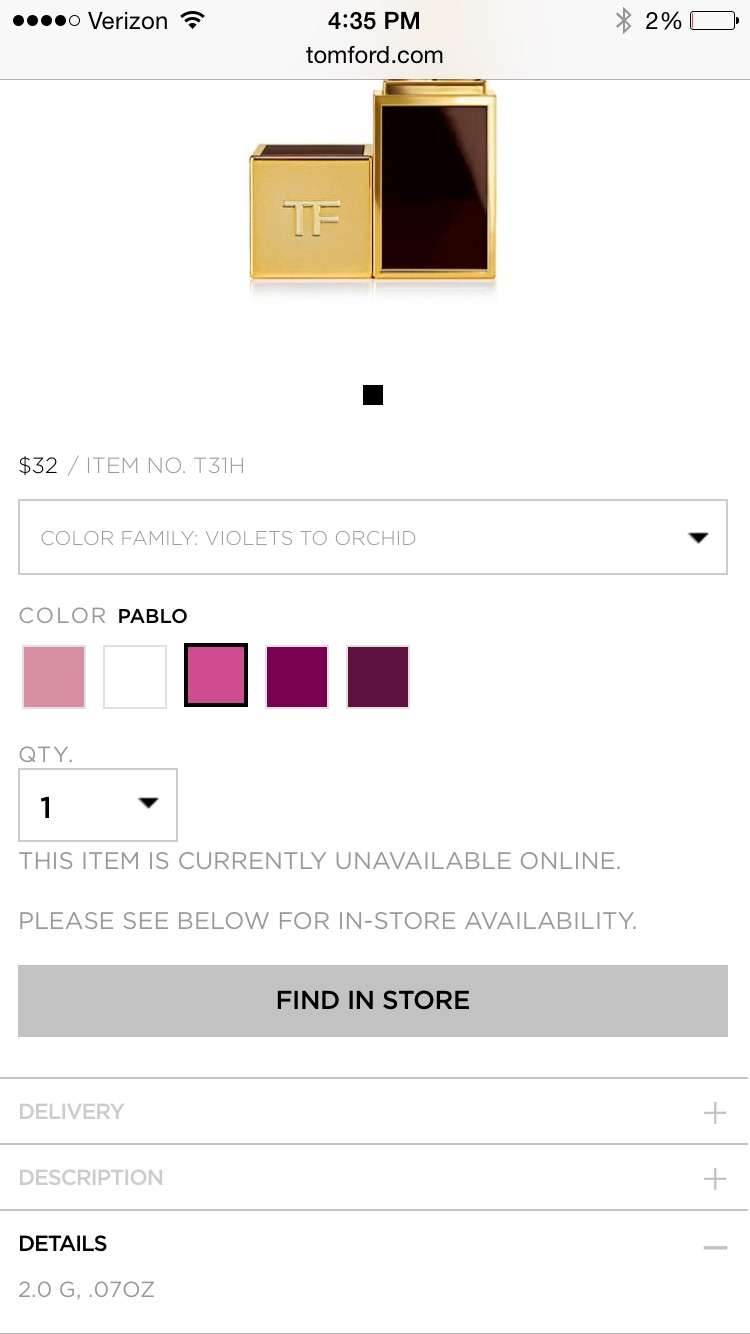
Task: Open the quantity dropdown
Action: click(98, 805)
